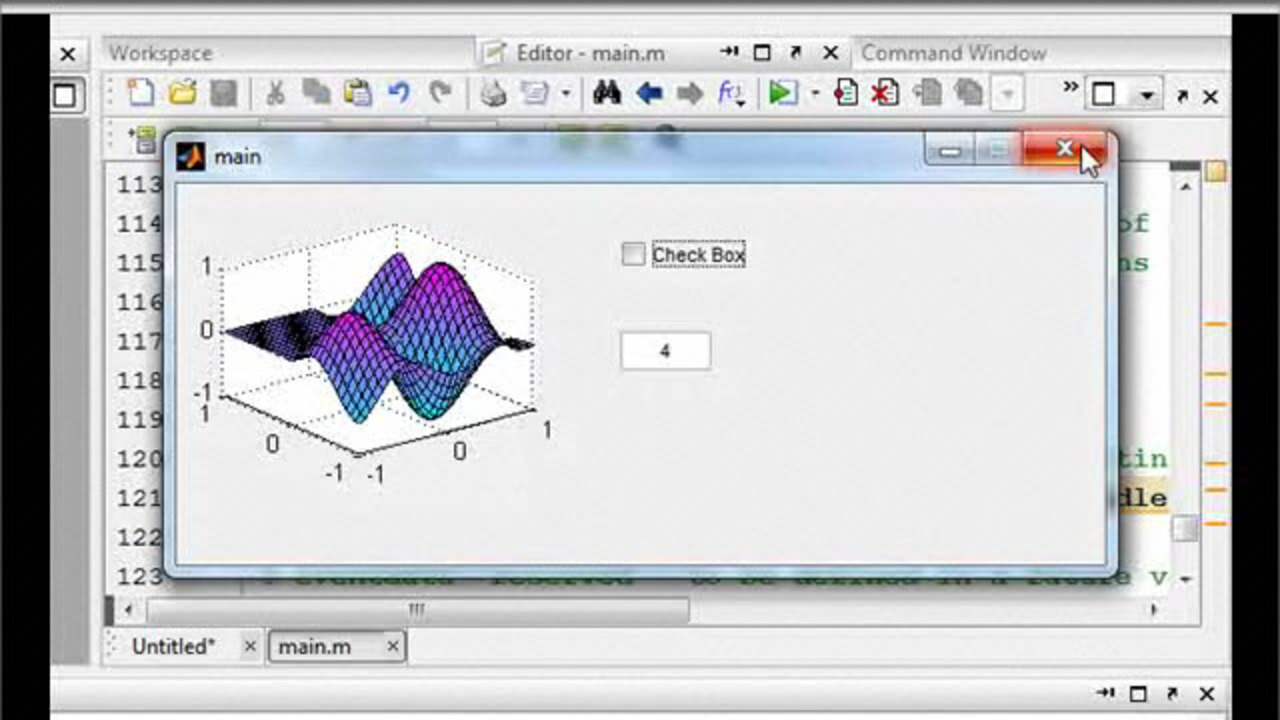Undo the last edit with undo arrow
1280x720 pixels.
[399, 94]
